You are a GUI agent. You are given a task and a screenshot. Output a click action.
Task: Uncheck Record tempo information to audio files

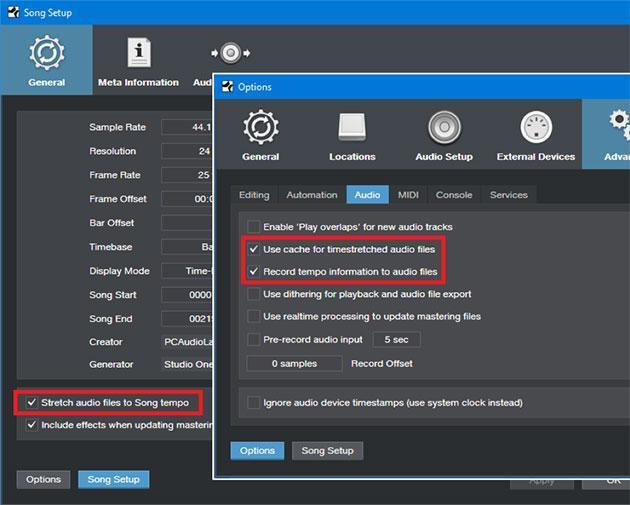(x=254, y=271)
